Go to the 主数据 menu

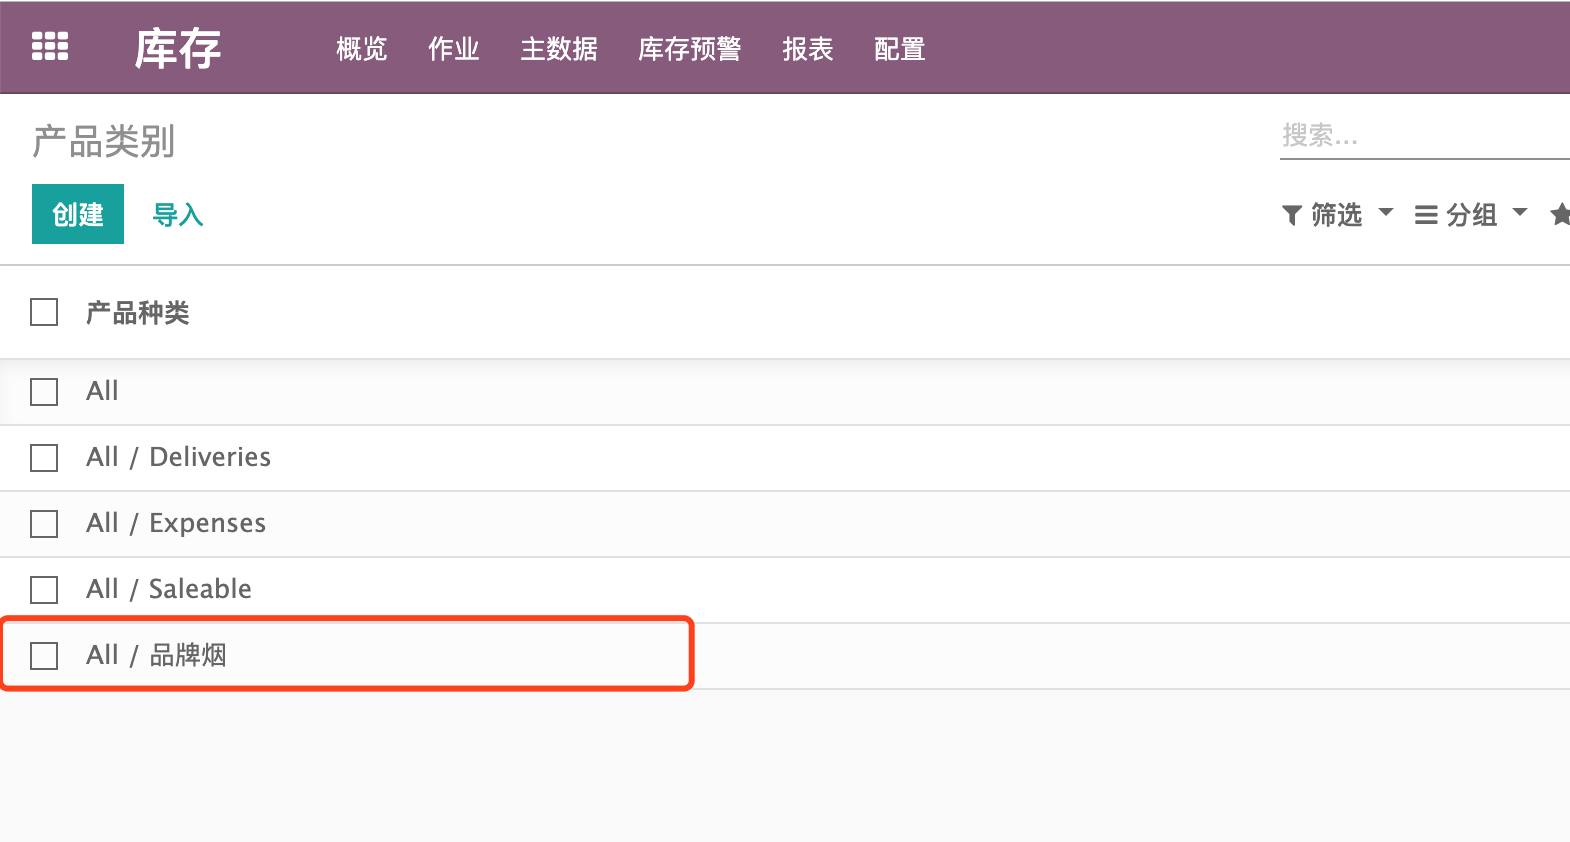coord(559,49)
